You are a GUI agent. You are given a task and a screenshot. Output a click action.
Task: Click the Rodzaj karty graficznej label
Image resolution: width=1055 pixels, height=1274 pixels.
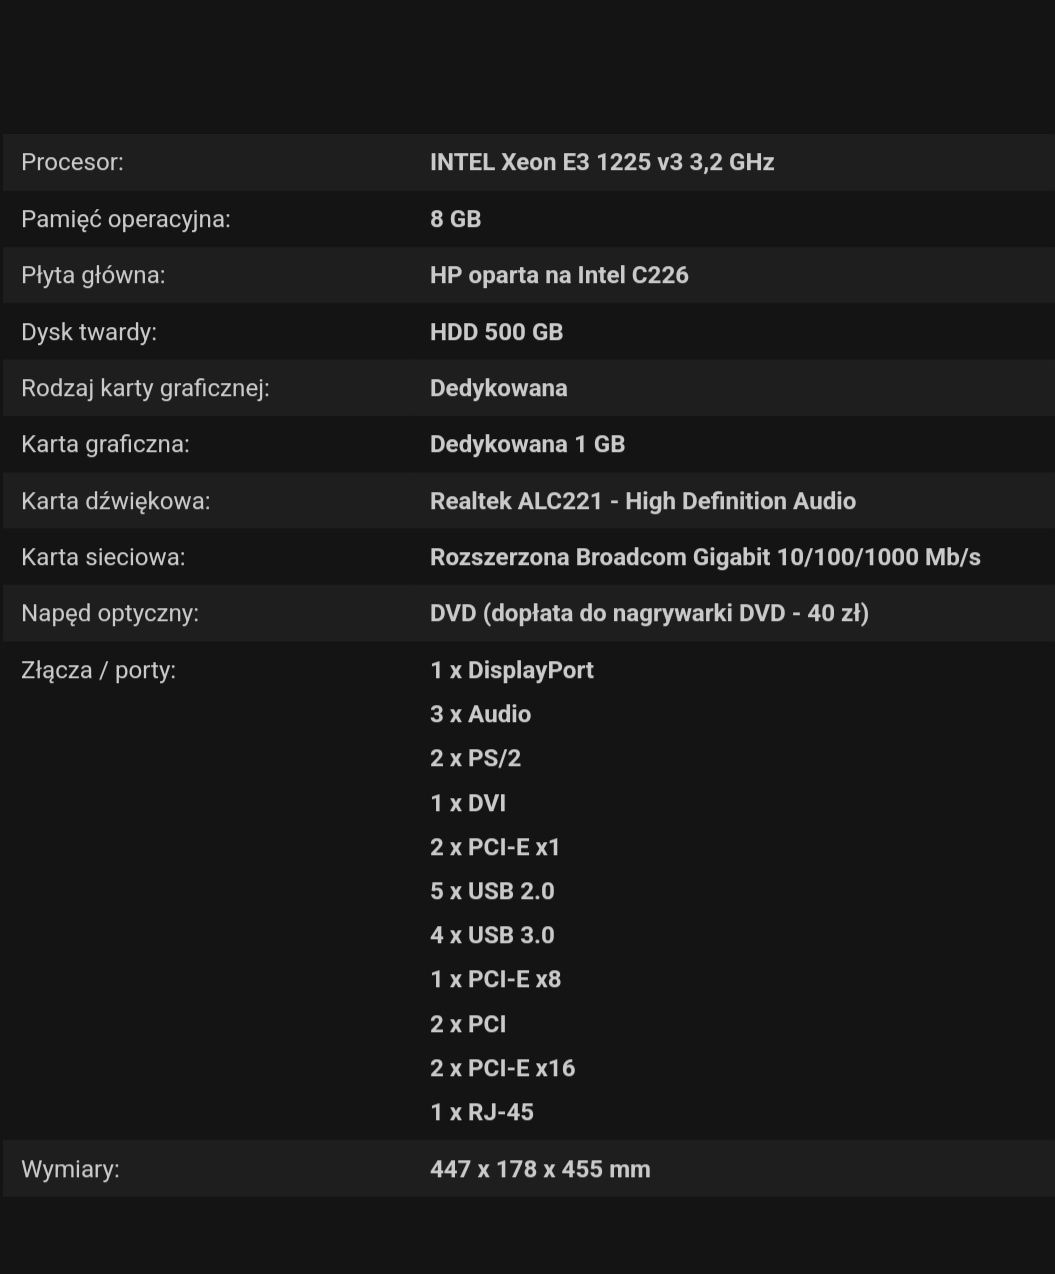[x=145, y=388]
